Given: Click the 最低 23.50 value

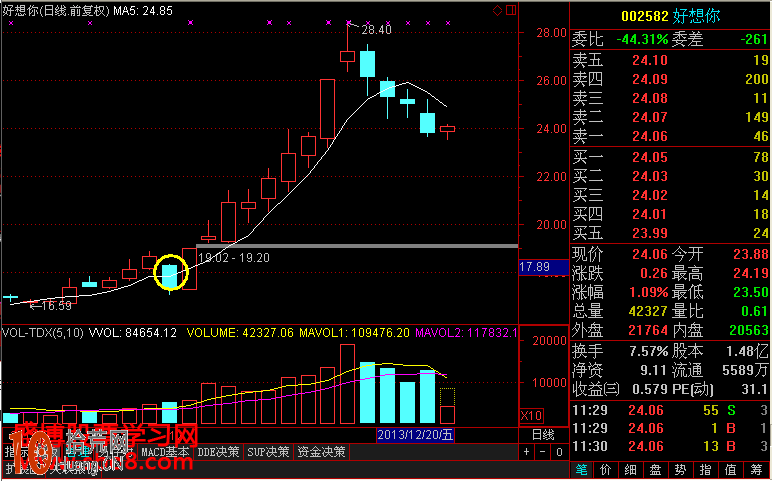Looking at the screenshot, I should [751, 292].
